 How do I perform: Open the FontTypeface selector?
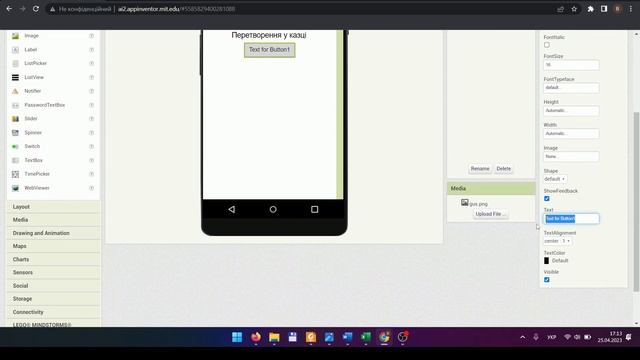click(x=571, y=88)
